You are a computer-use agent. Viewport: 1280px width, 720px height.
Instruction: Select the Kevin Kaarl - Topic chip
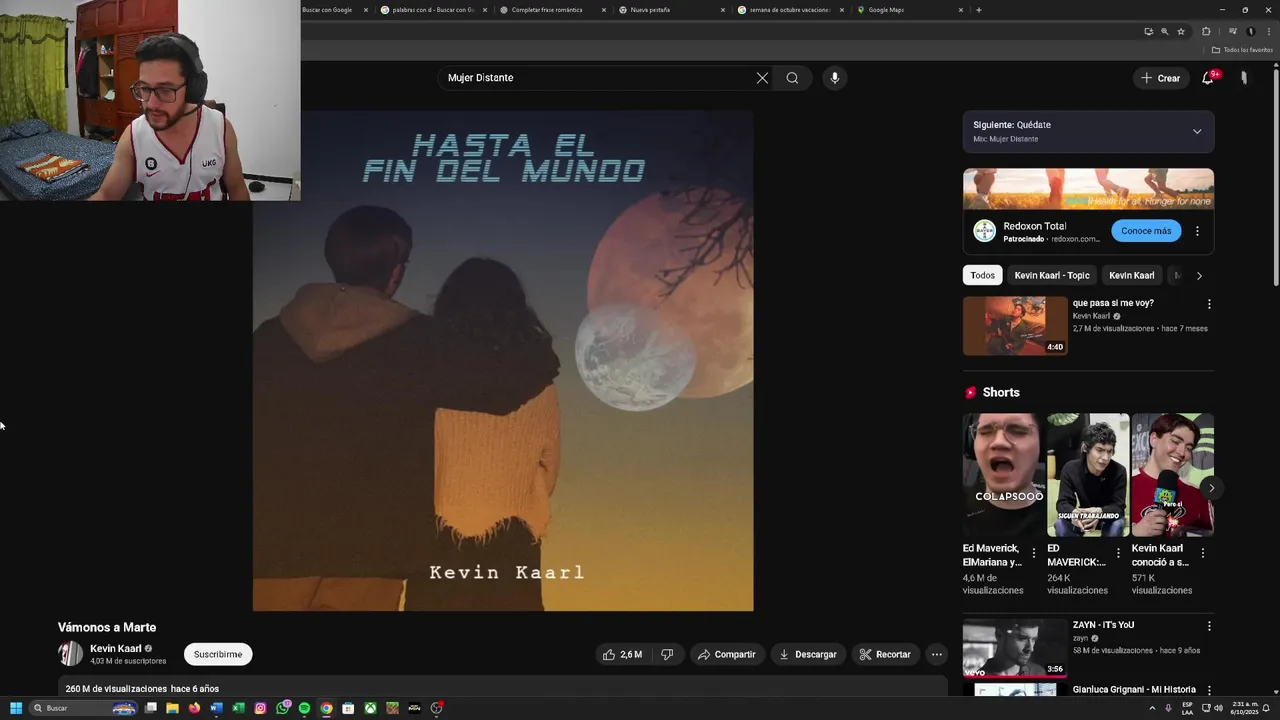pyautogui.click(x=1052, y=275)
